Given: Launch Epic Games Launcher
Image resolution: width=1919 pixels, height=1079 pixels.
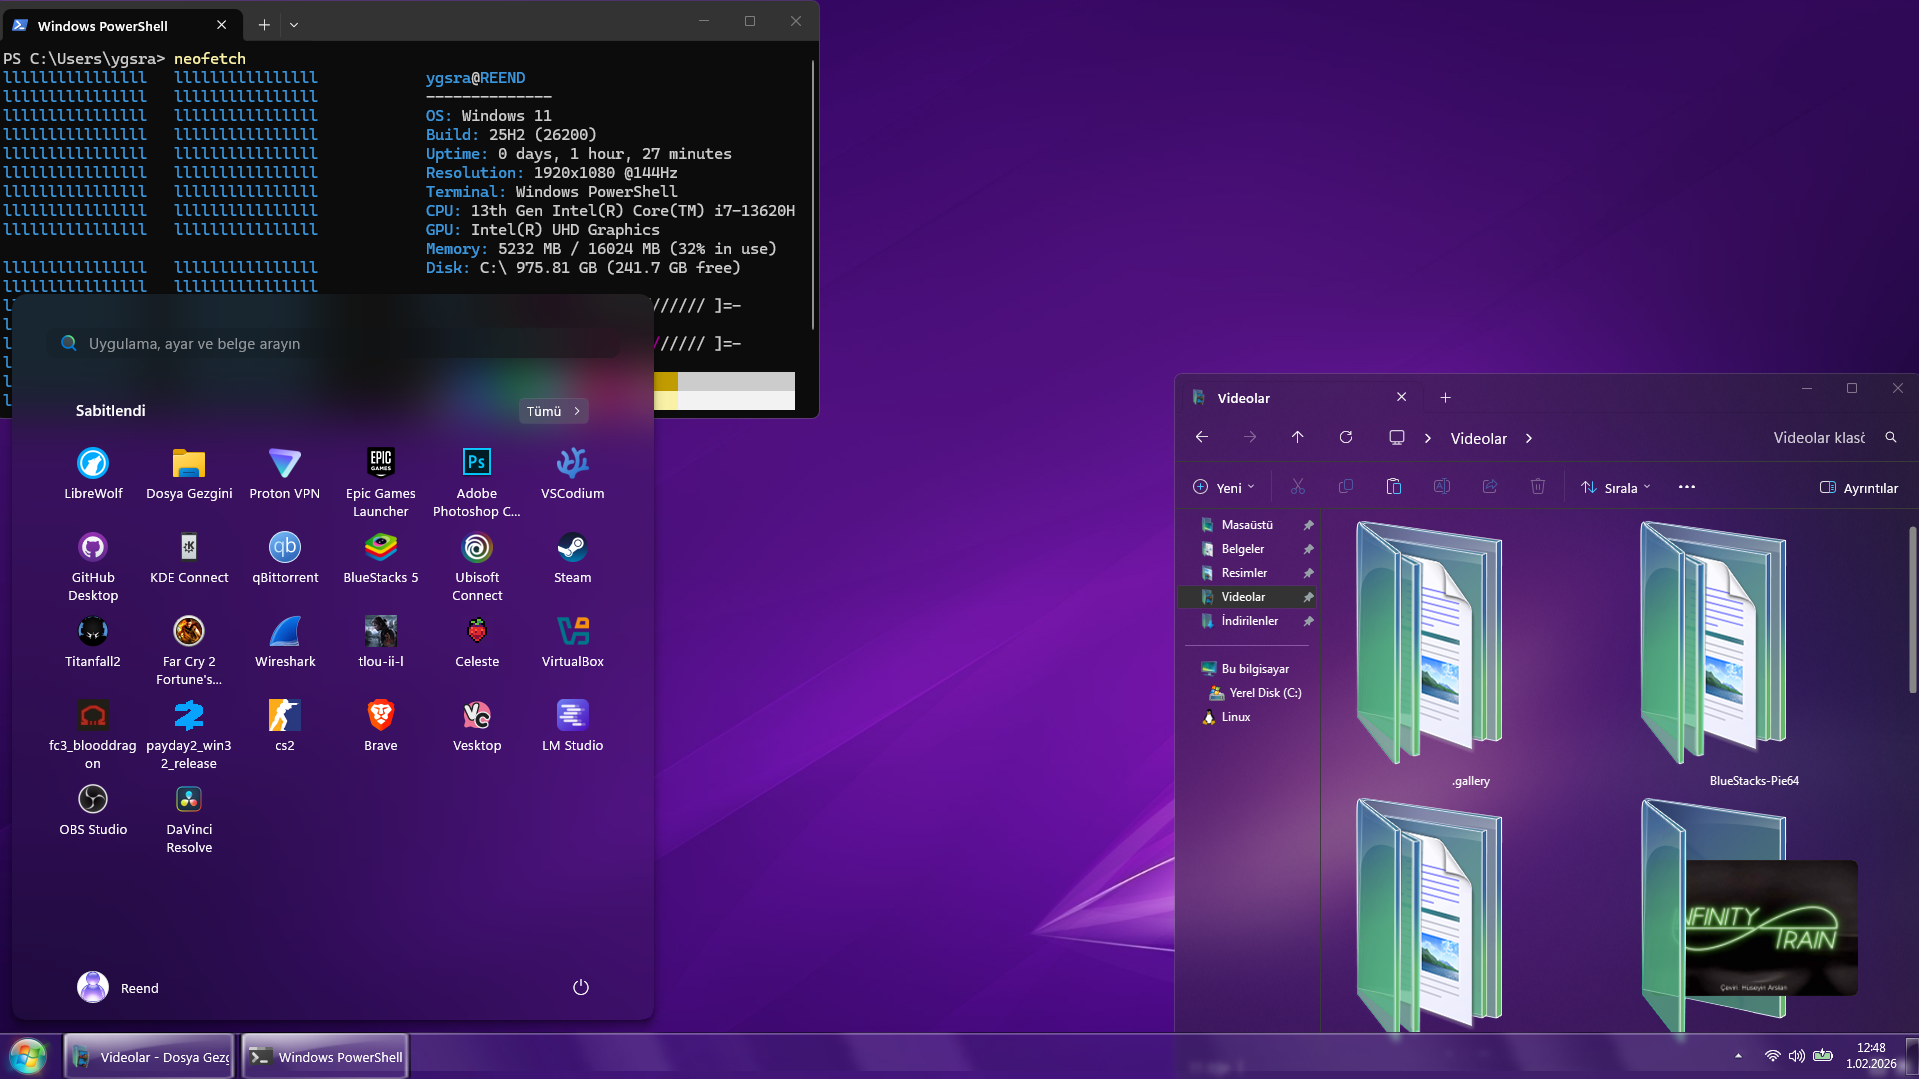Looking at the screenshot, I should 381,482.
